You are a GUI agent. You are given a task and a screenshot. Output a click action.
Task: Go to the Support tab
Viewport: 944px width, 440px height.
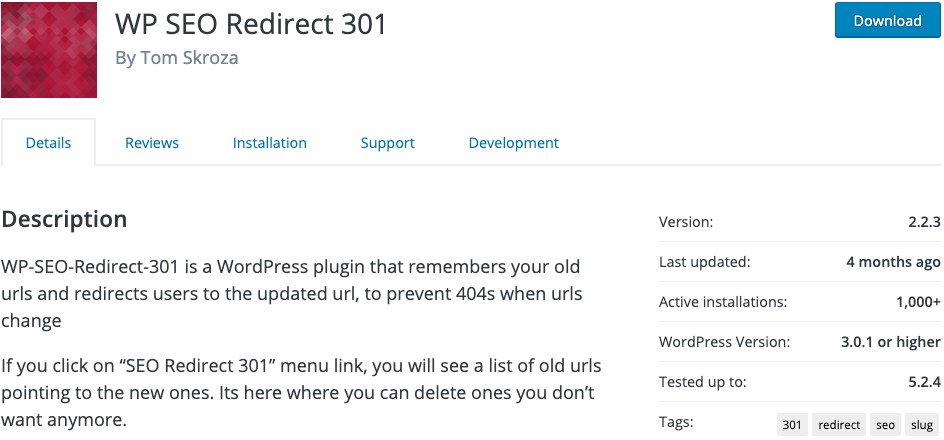click(x=388, y=143)
